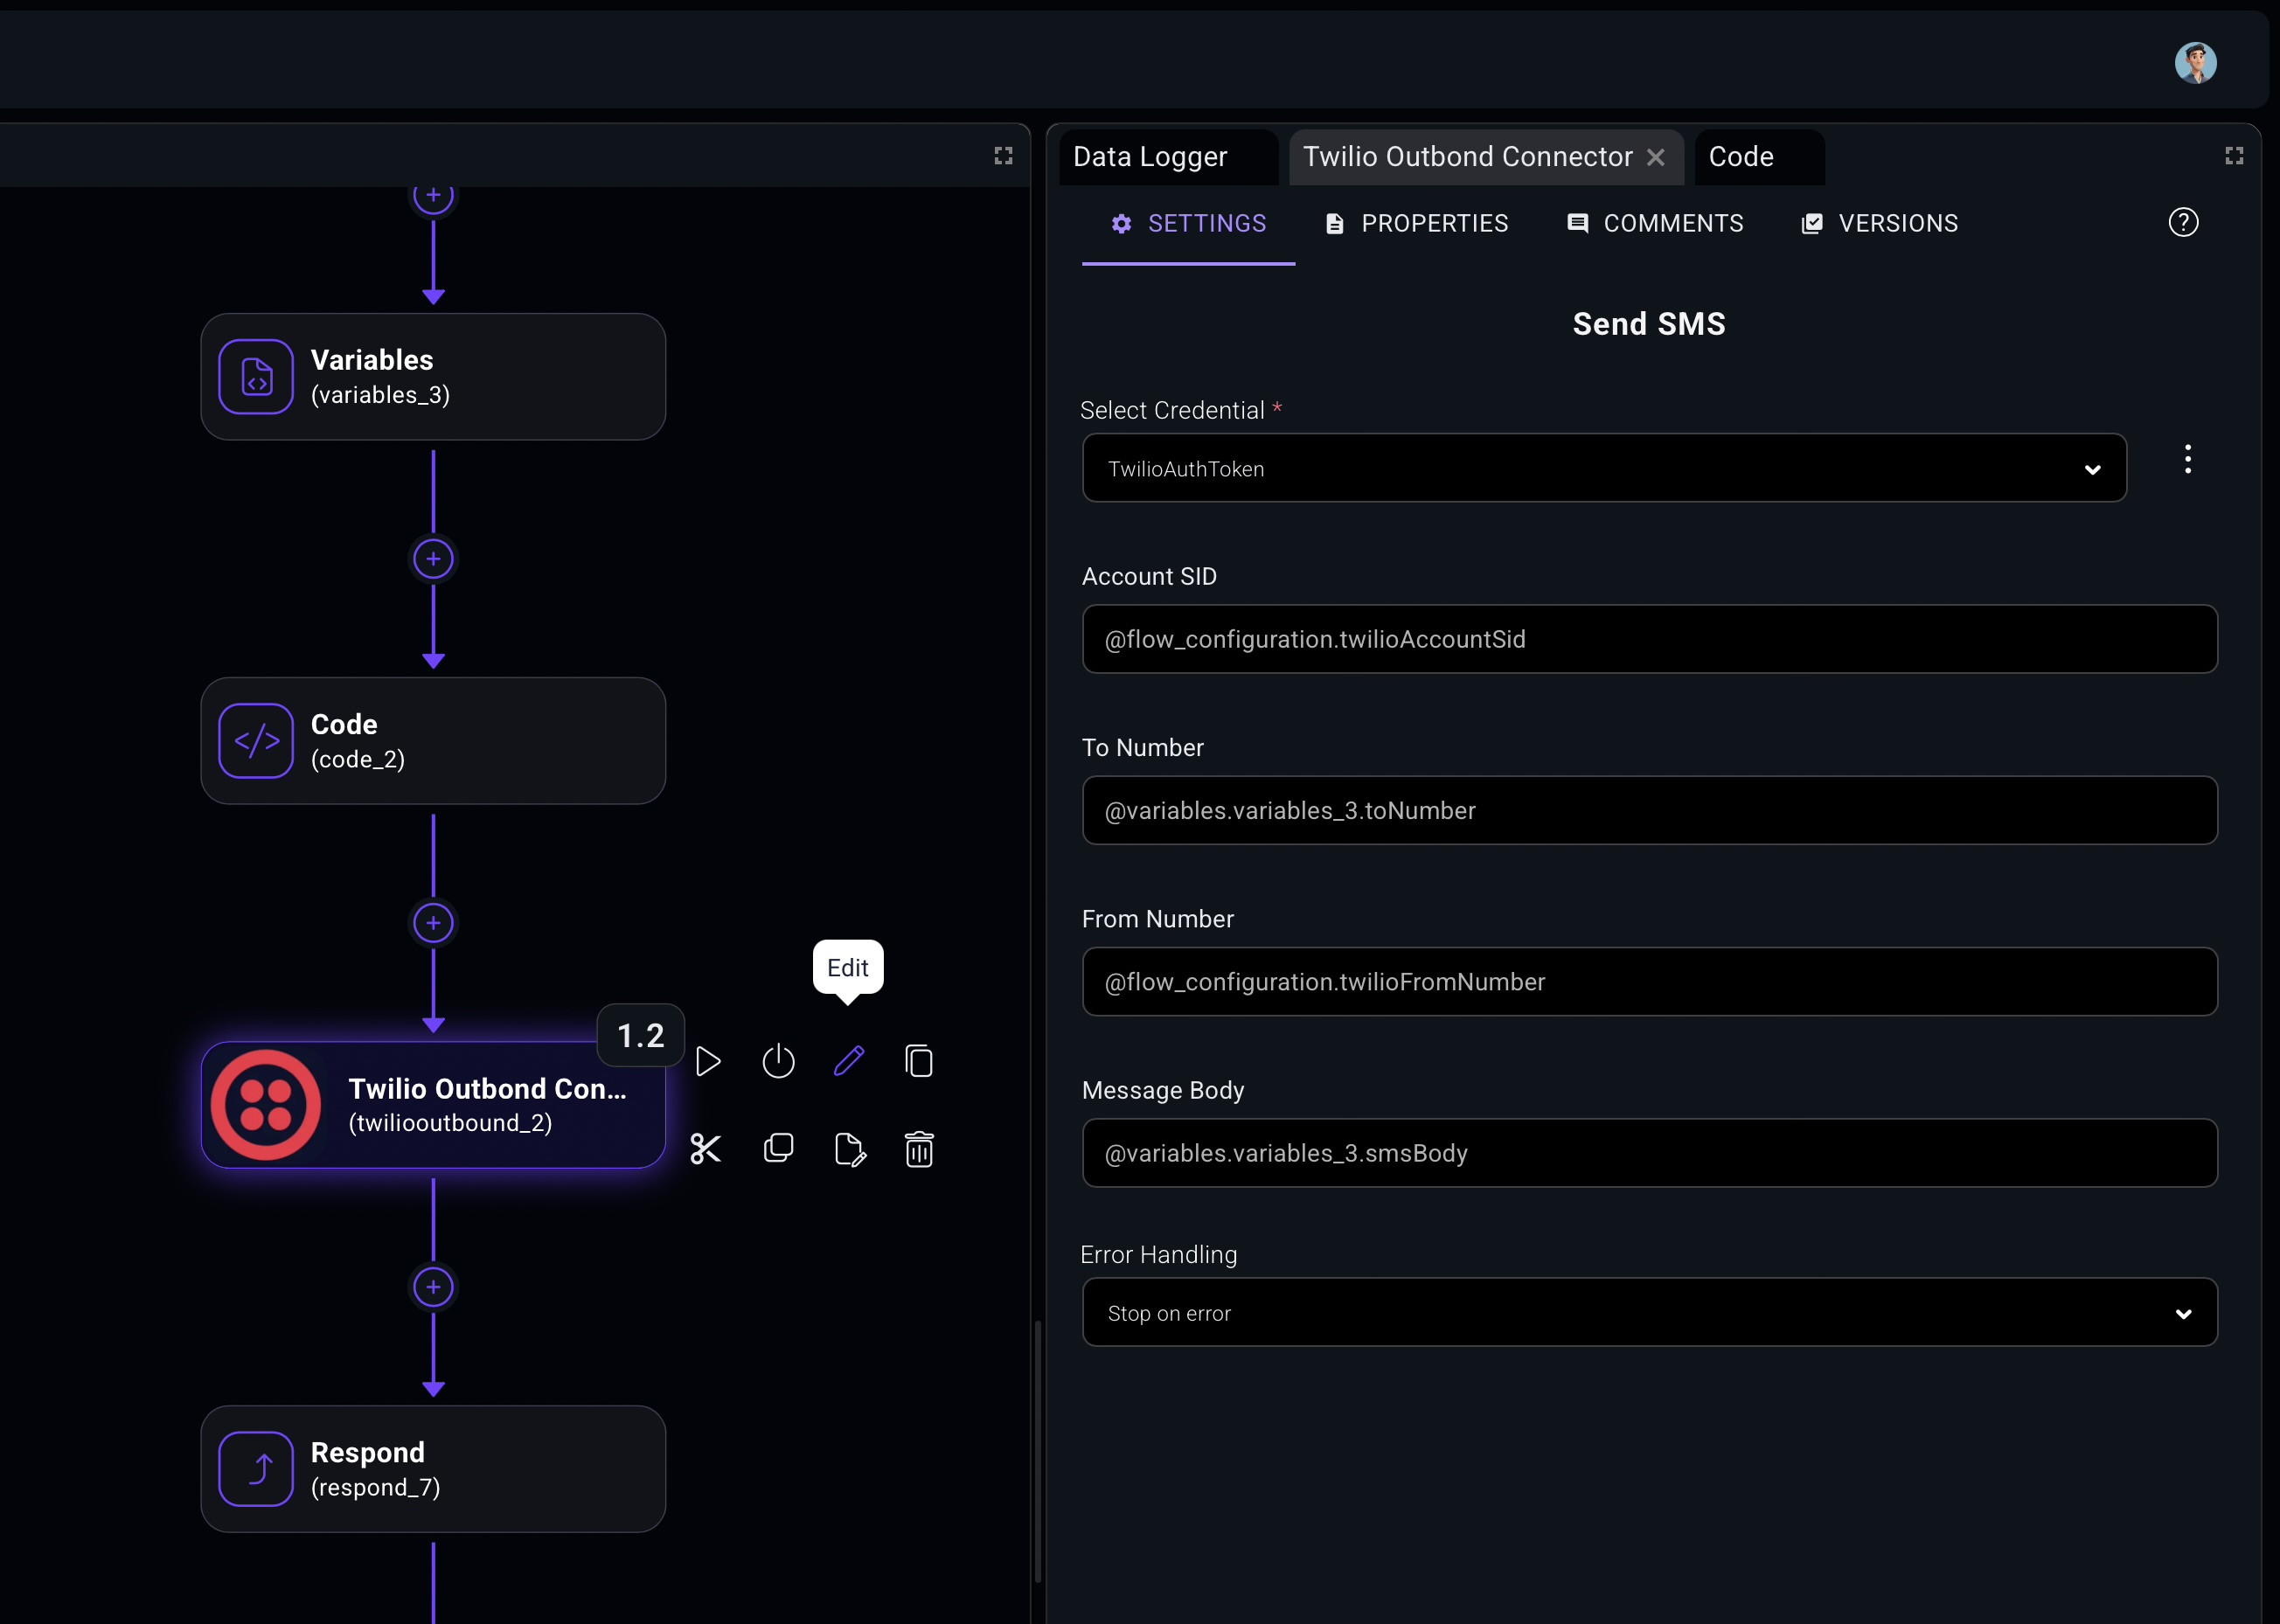The image size is (2280, 1624).
Task: Open the SETTINGS tab
Action: coord(1188,224)
